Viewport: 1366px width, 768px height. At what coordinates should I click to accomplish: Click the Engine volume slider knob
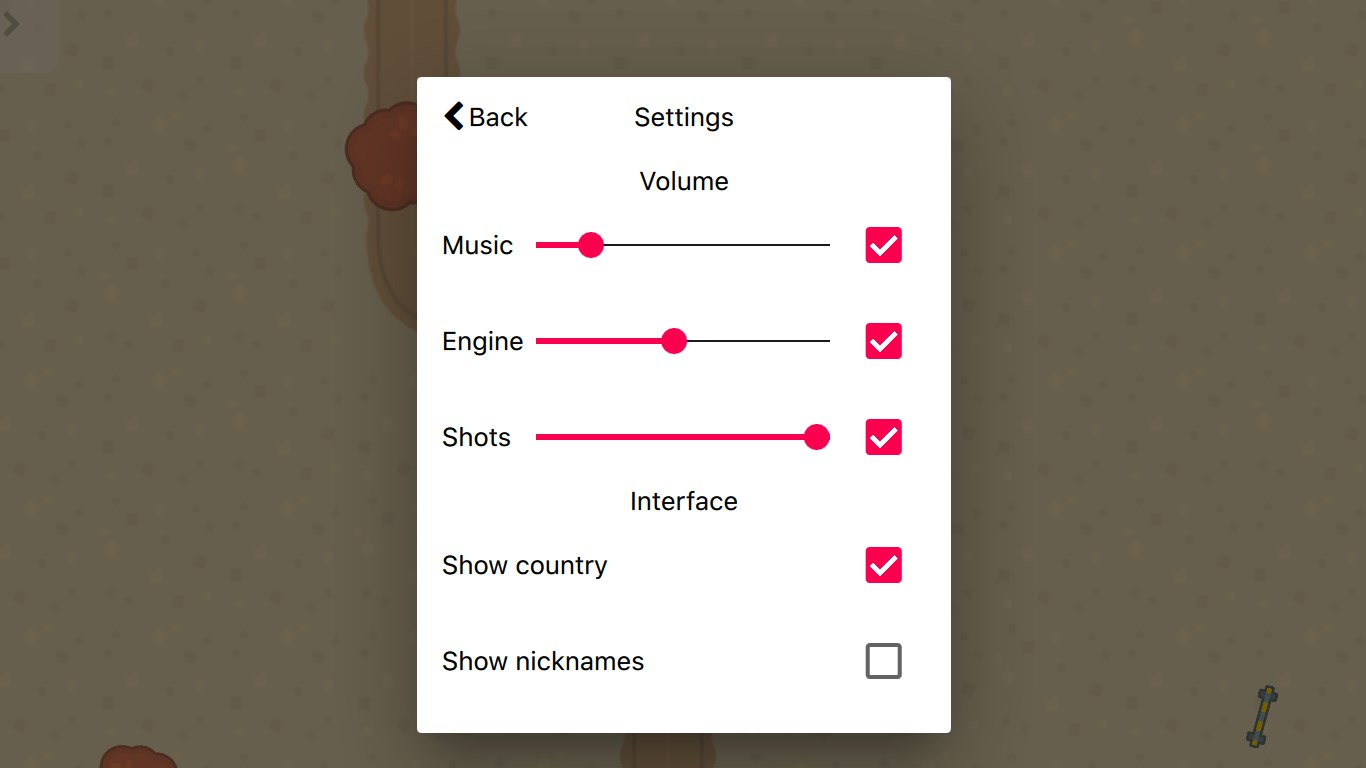(x=675, y=341)
